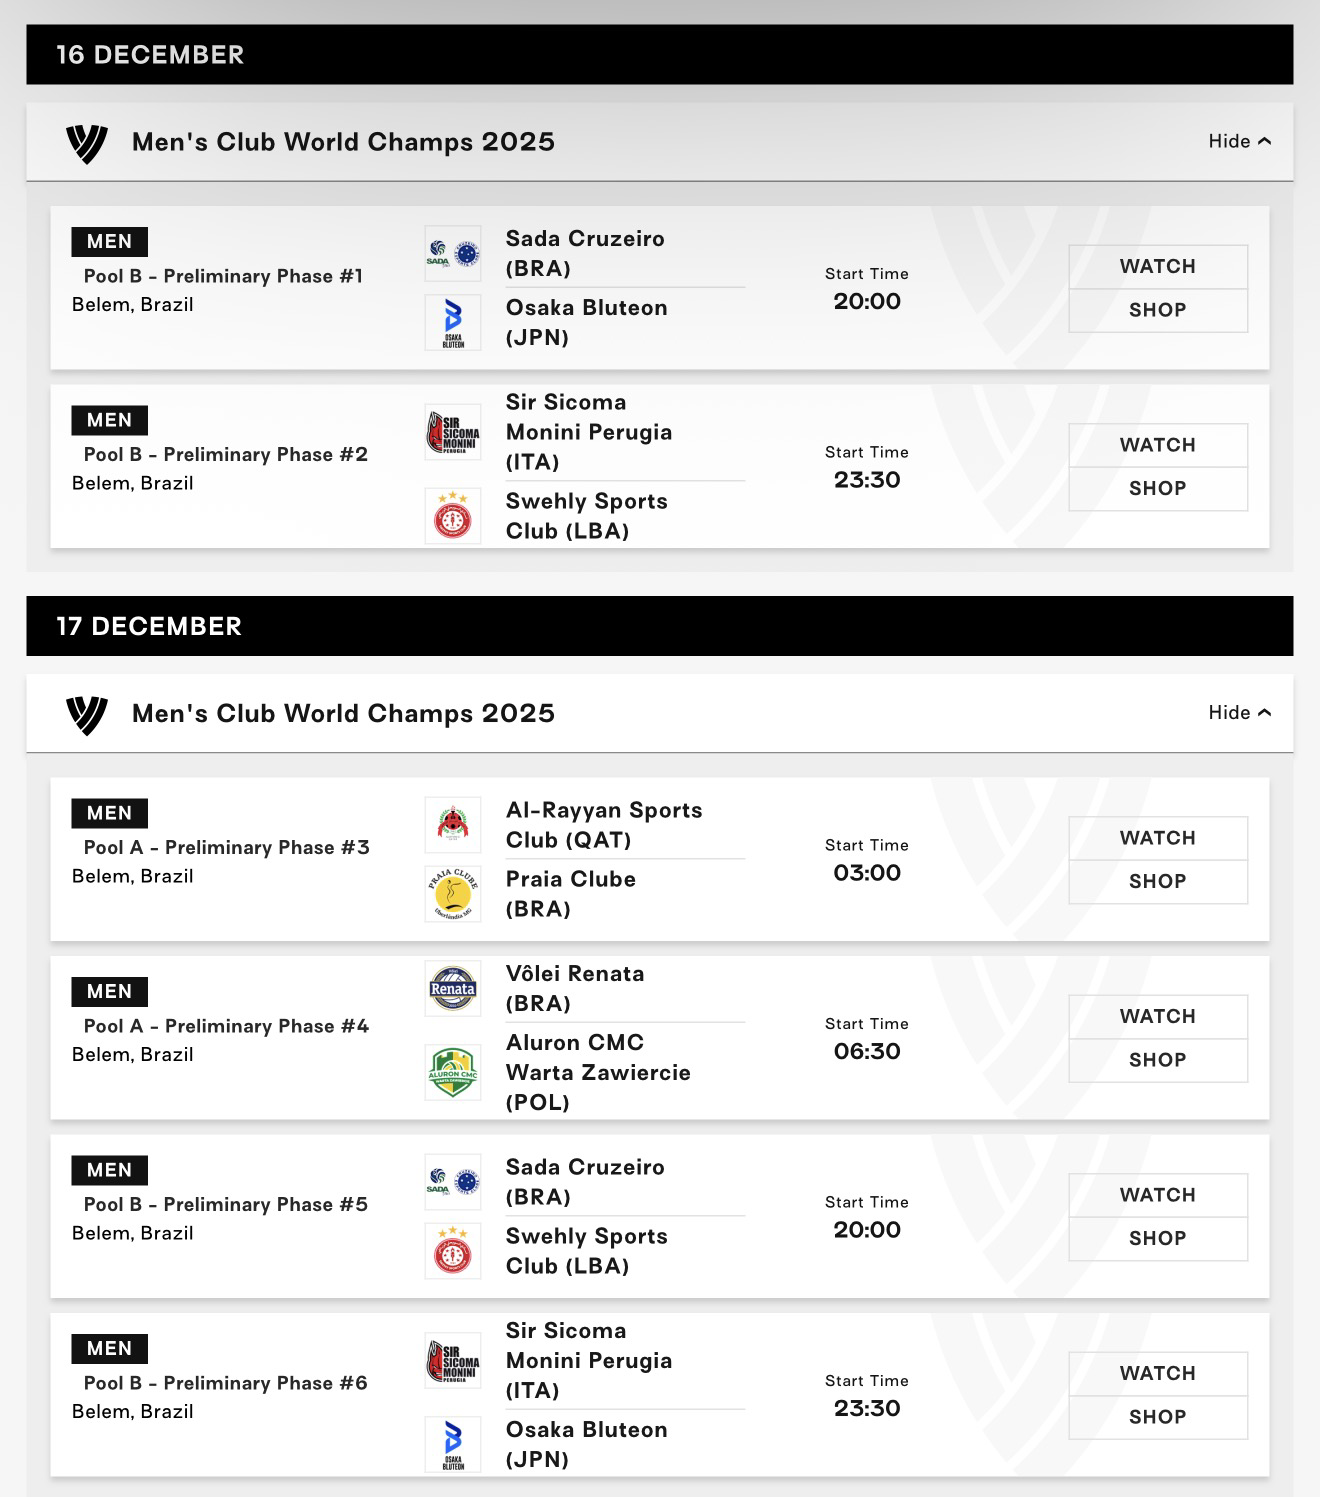This screenshot has height=1497, width=1320.
Task: Click Volleyball World logo in 17 December header
Action: pyautogui.click(x=87, y=715)
